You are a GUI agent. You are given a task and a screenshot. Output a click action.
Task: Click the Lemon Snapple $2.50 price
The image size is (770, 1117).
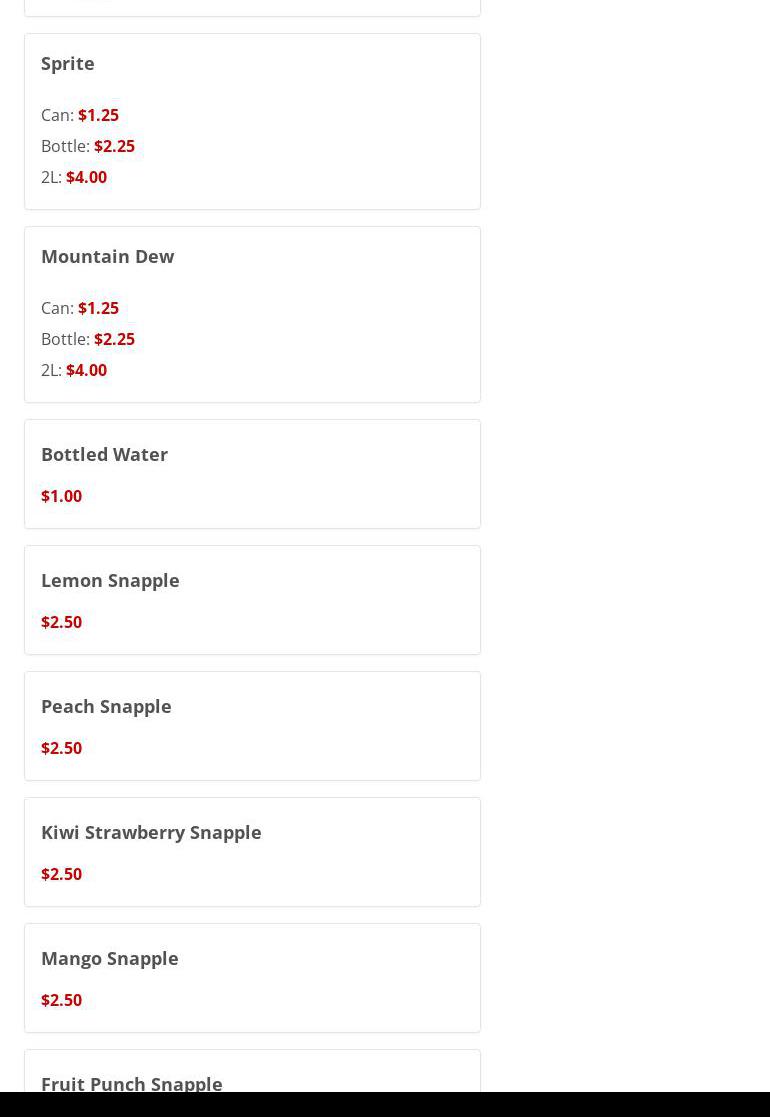pyautogui.click(x=61, y=622)
